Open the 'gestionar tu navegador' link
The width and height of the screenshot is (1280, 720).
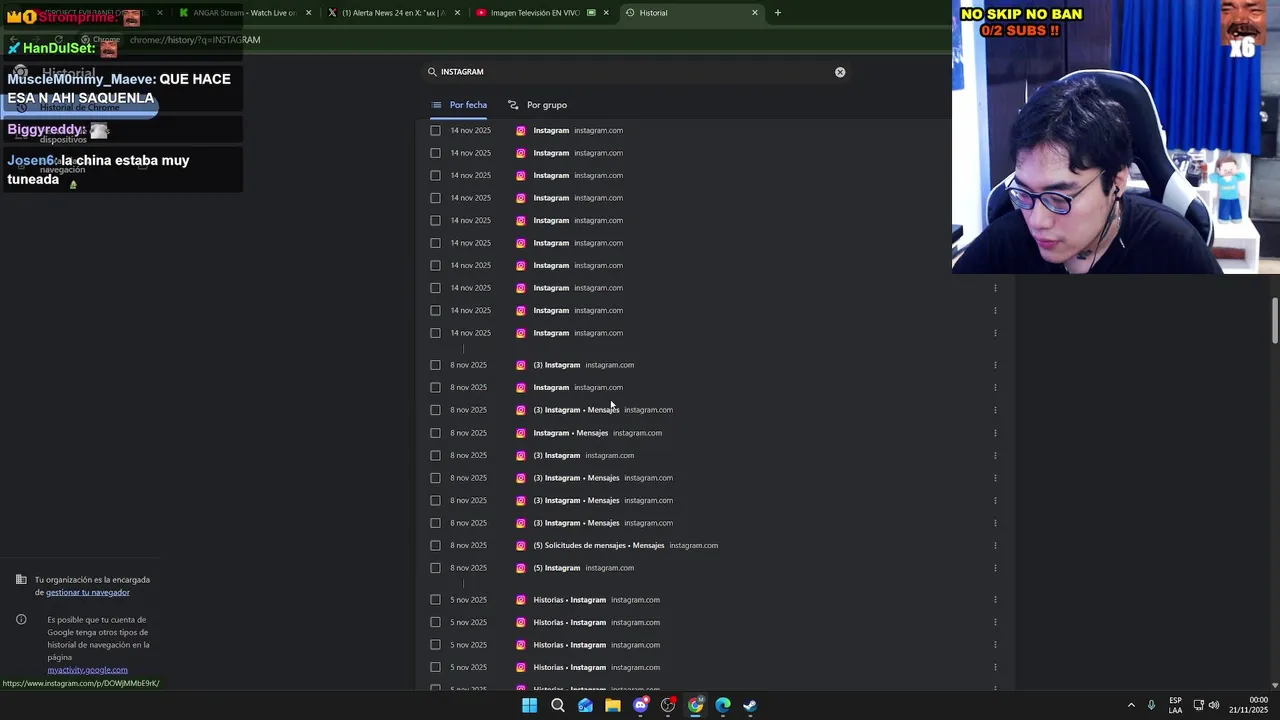click(x=88, y=592)
